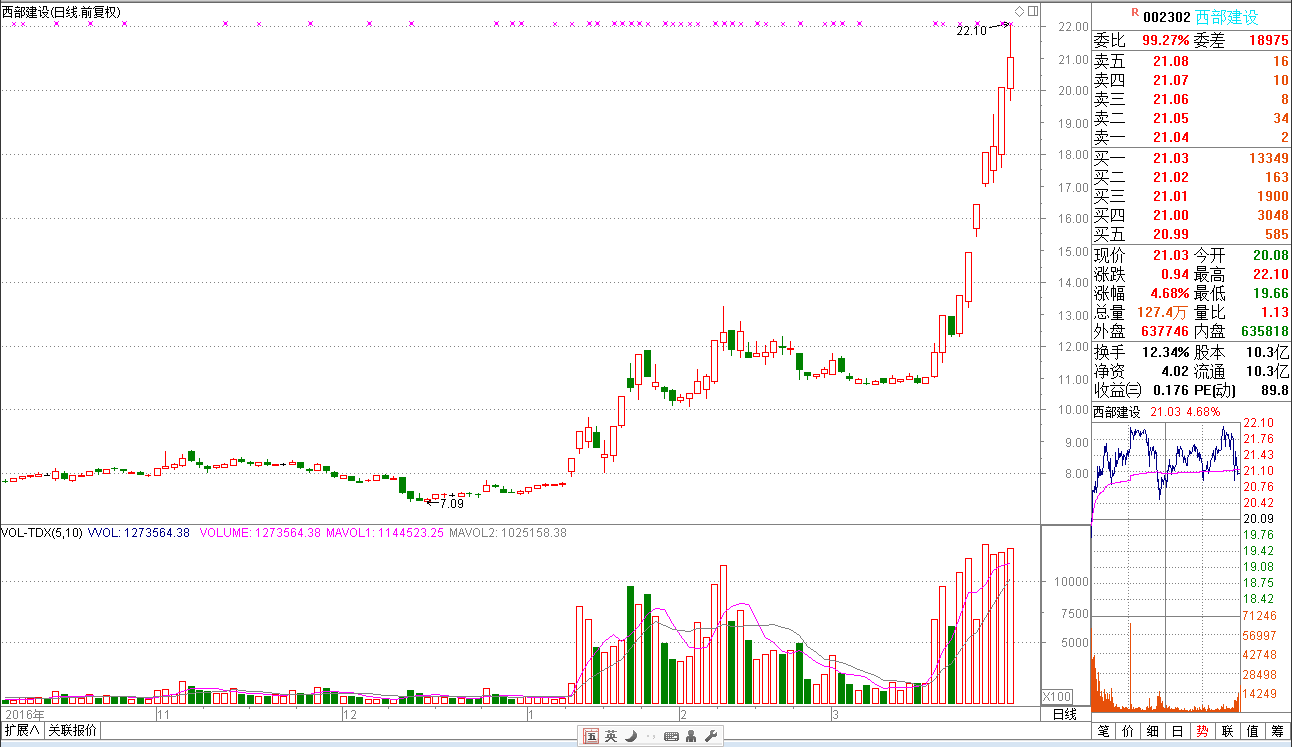The height and width of the screenshot is (747, 1292).
Task: Click the moon icon in IME toolbar
Action: (x=631, y=737)
